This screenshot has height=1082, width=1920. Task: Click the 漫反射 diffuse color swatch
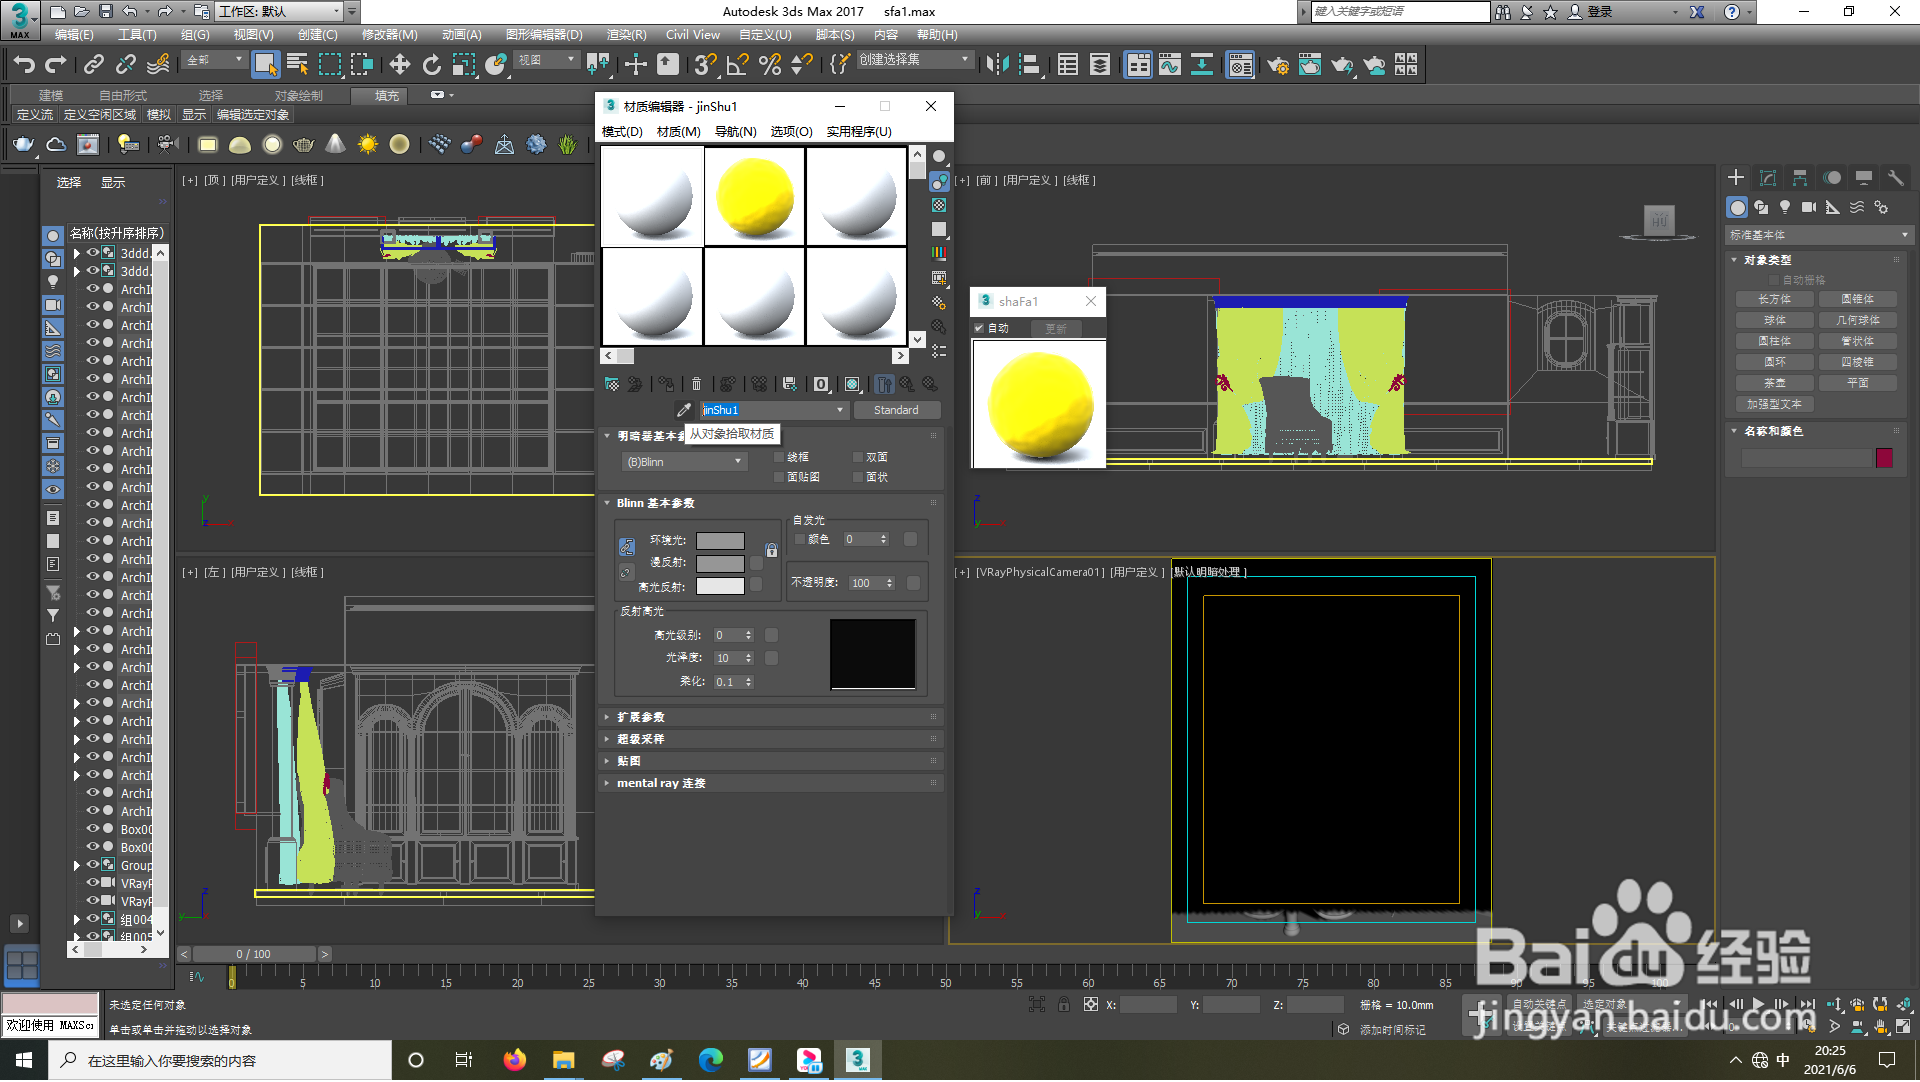[720, 564]
